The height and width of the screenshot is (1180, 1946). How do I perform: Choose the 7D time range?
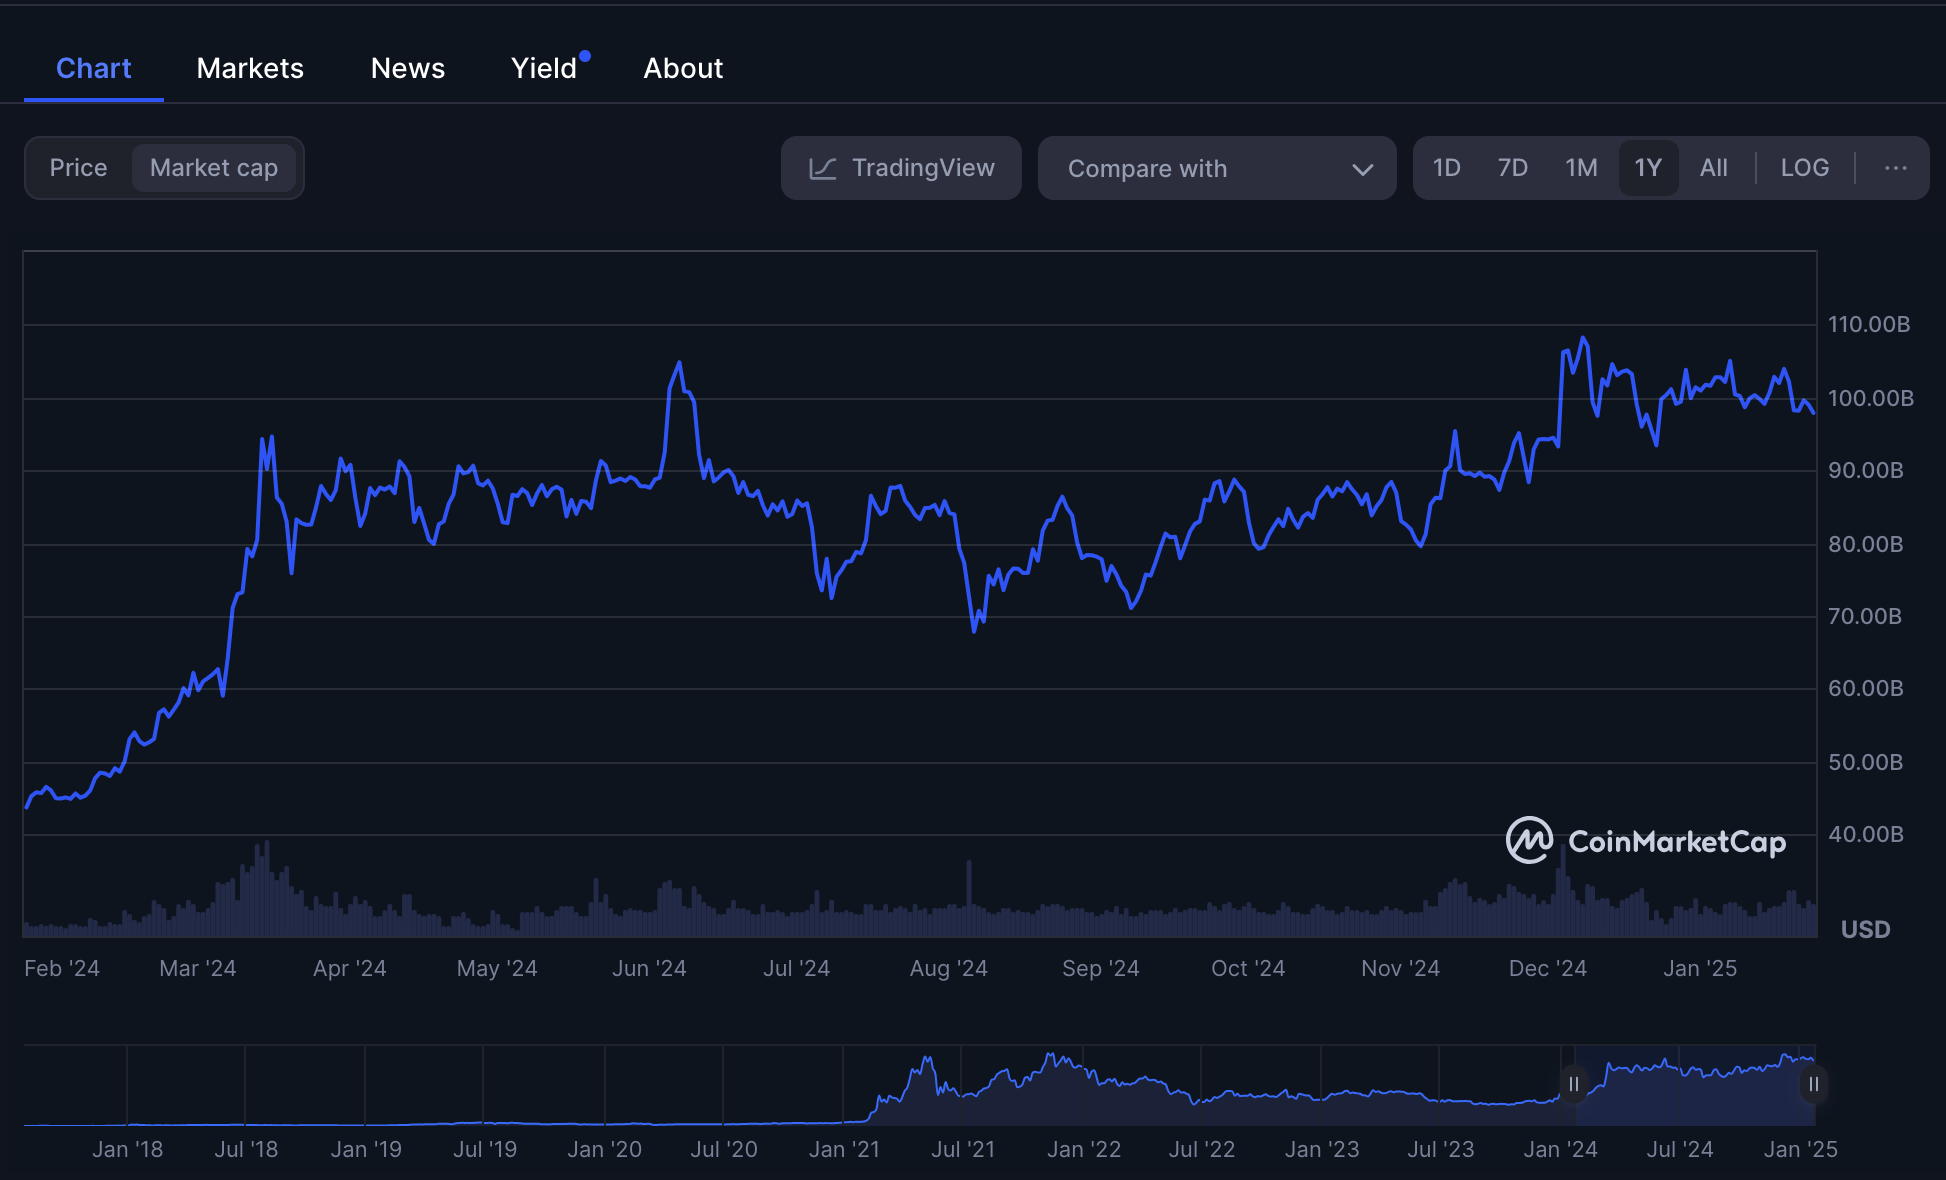pyautogui.click(x=1512, y=168)
